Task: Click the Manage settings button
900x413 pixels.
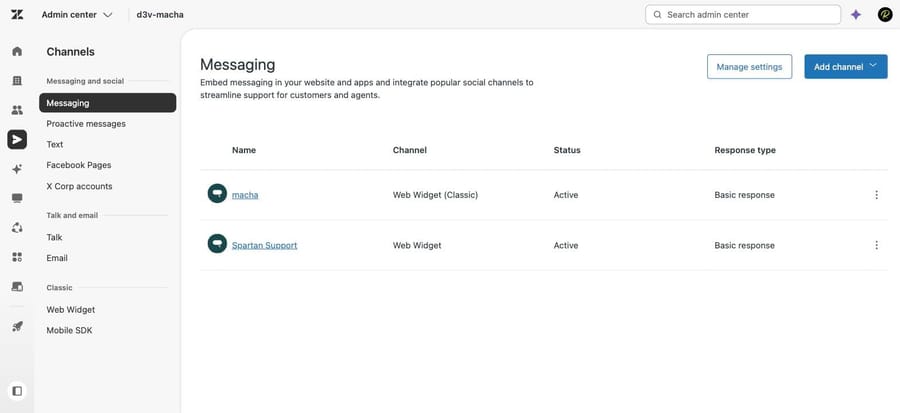Action: point(749,67)
